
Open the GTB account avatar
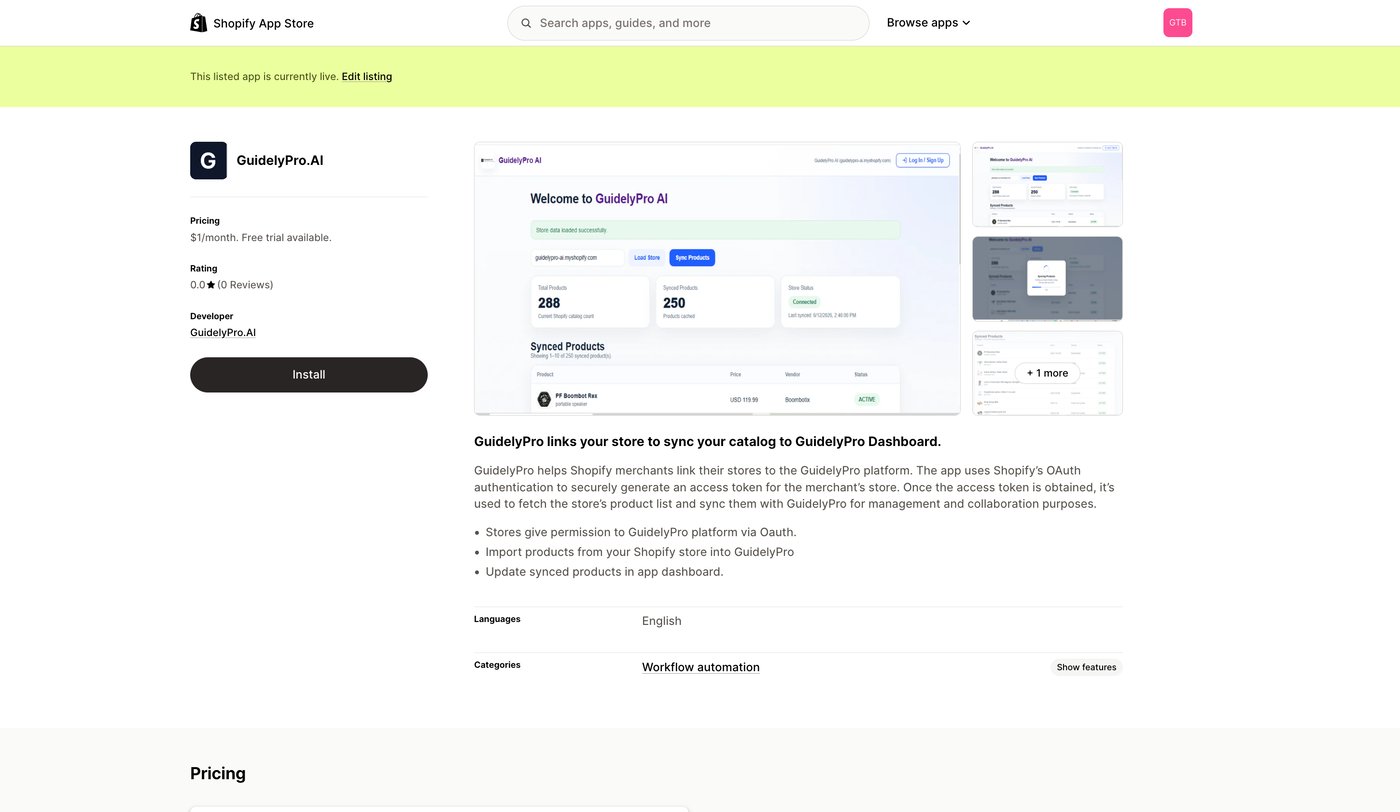pos(1178,23)
